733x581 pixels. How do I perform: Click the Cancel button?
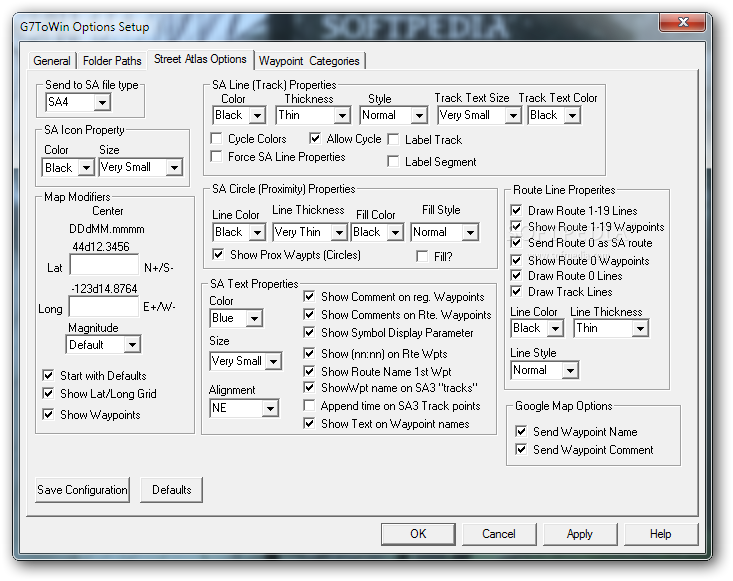[499, 534]
